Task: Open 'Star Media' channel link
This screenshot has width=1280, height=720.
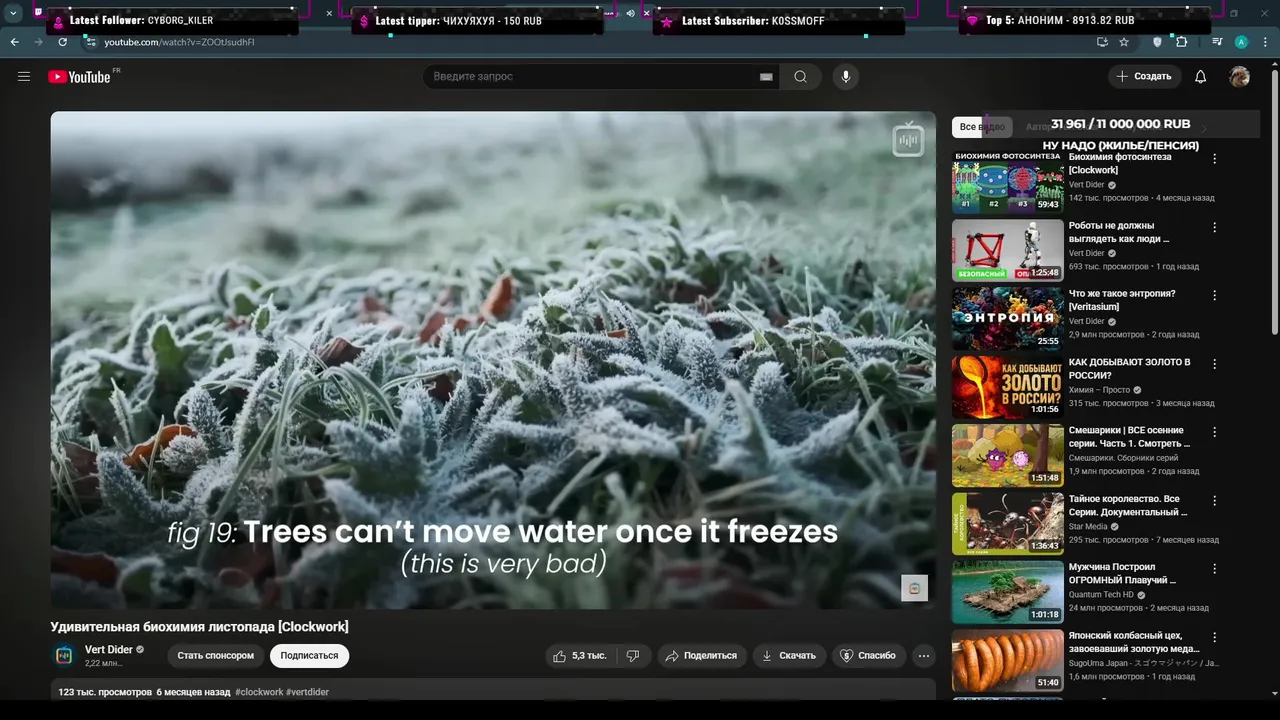Action: (x=1088, y=526)
